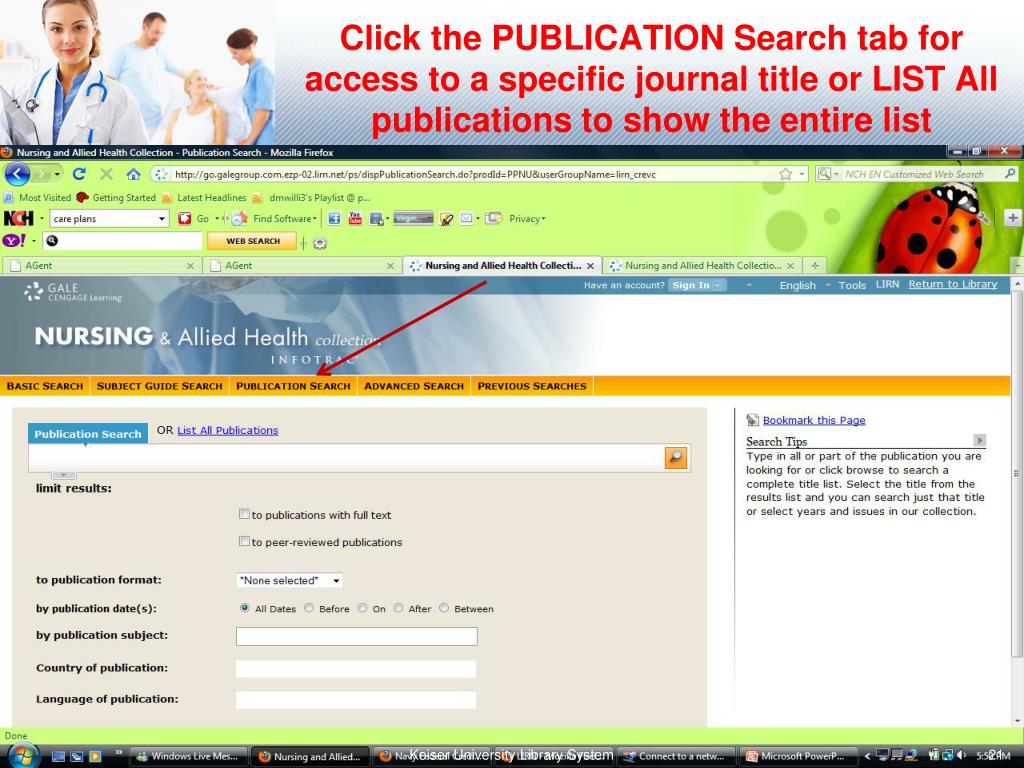Viewport: 1024px width, 768px height.
Task: Open the Most Visited bookmark
Action: coord(38,197)
